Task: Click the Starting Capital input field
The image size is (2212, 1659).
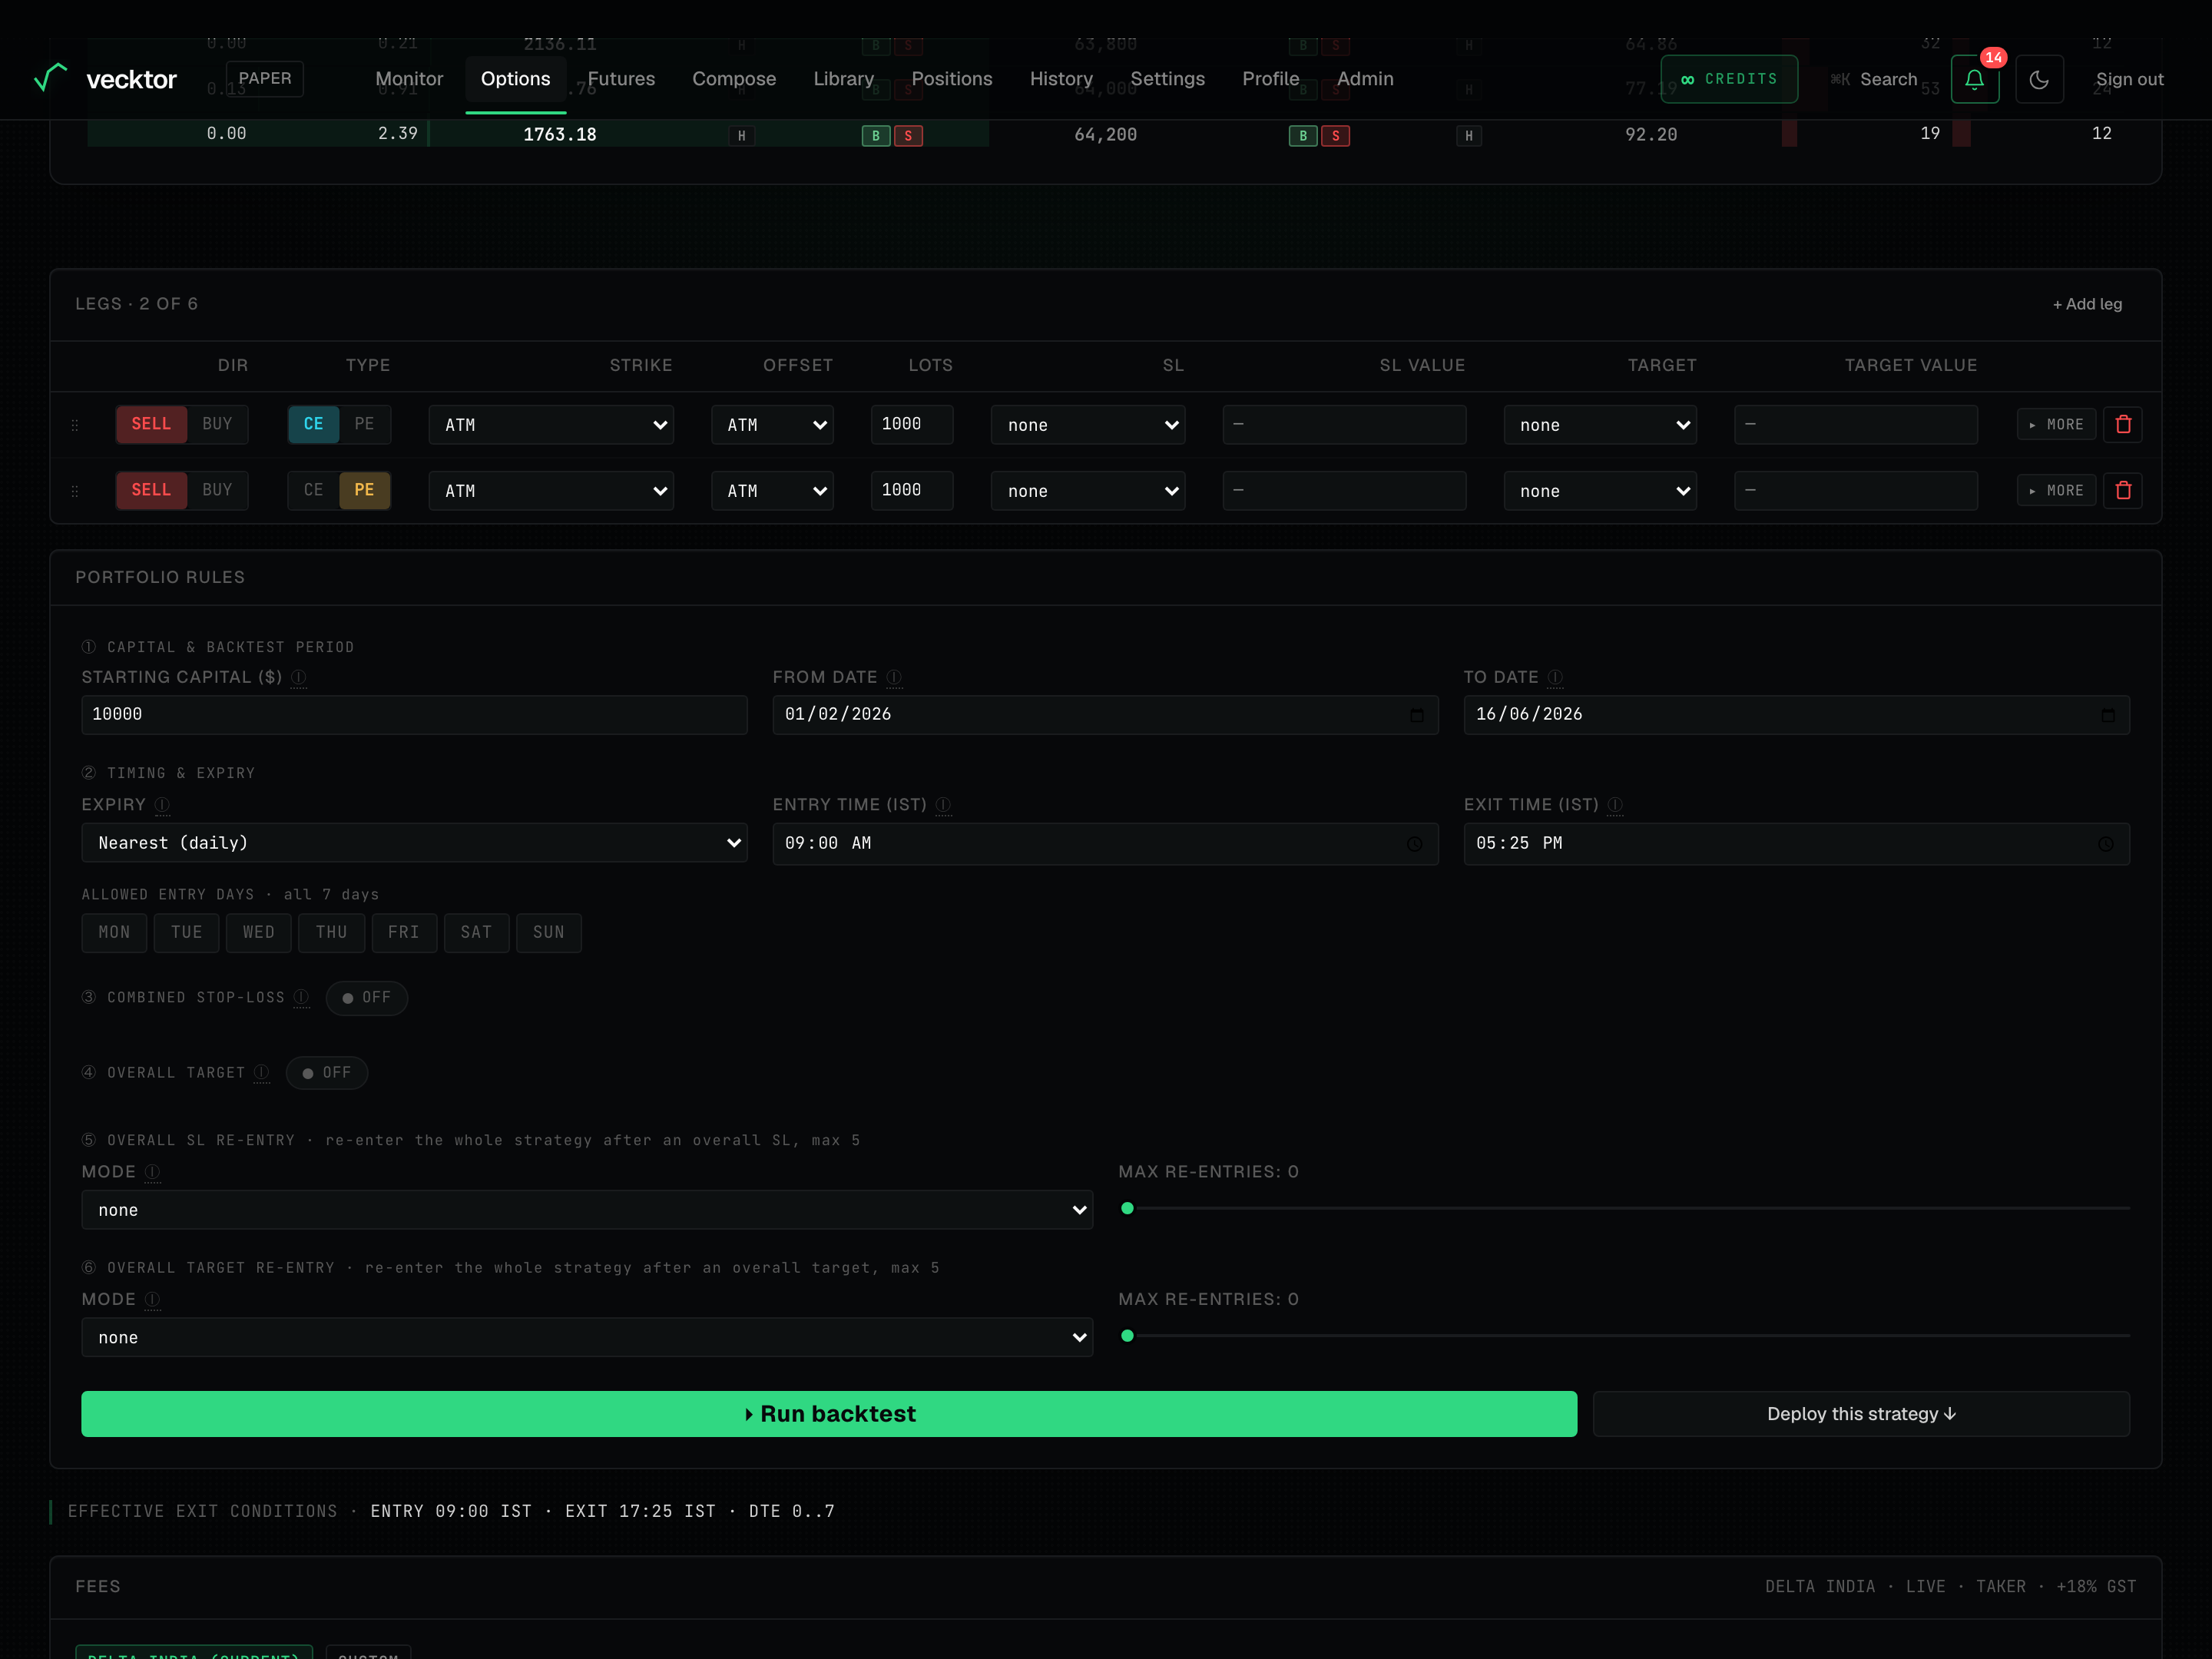Action: [x=414, y=715]
